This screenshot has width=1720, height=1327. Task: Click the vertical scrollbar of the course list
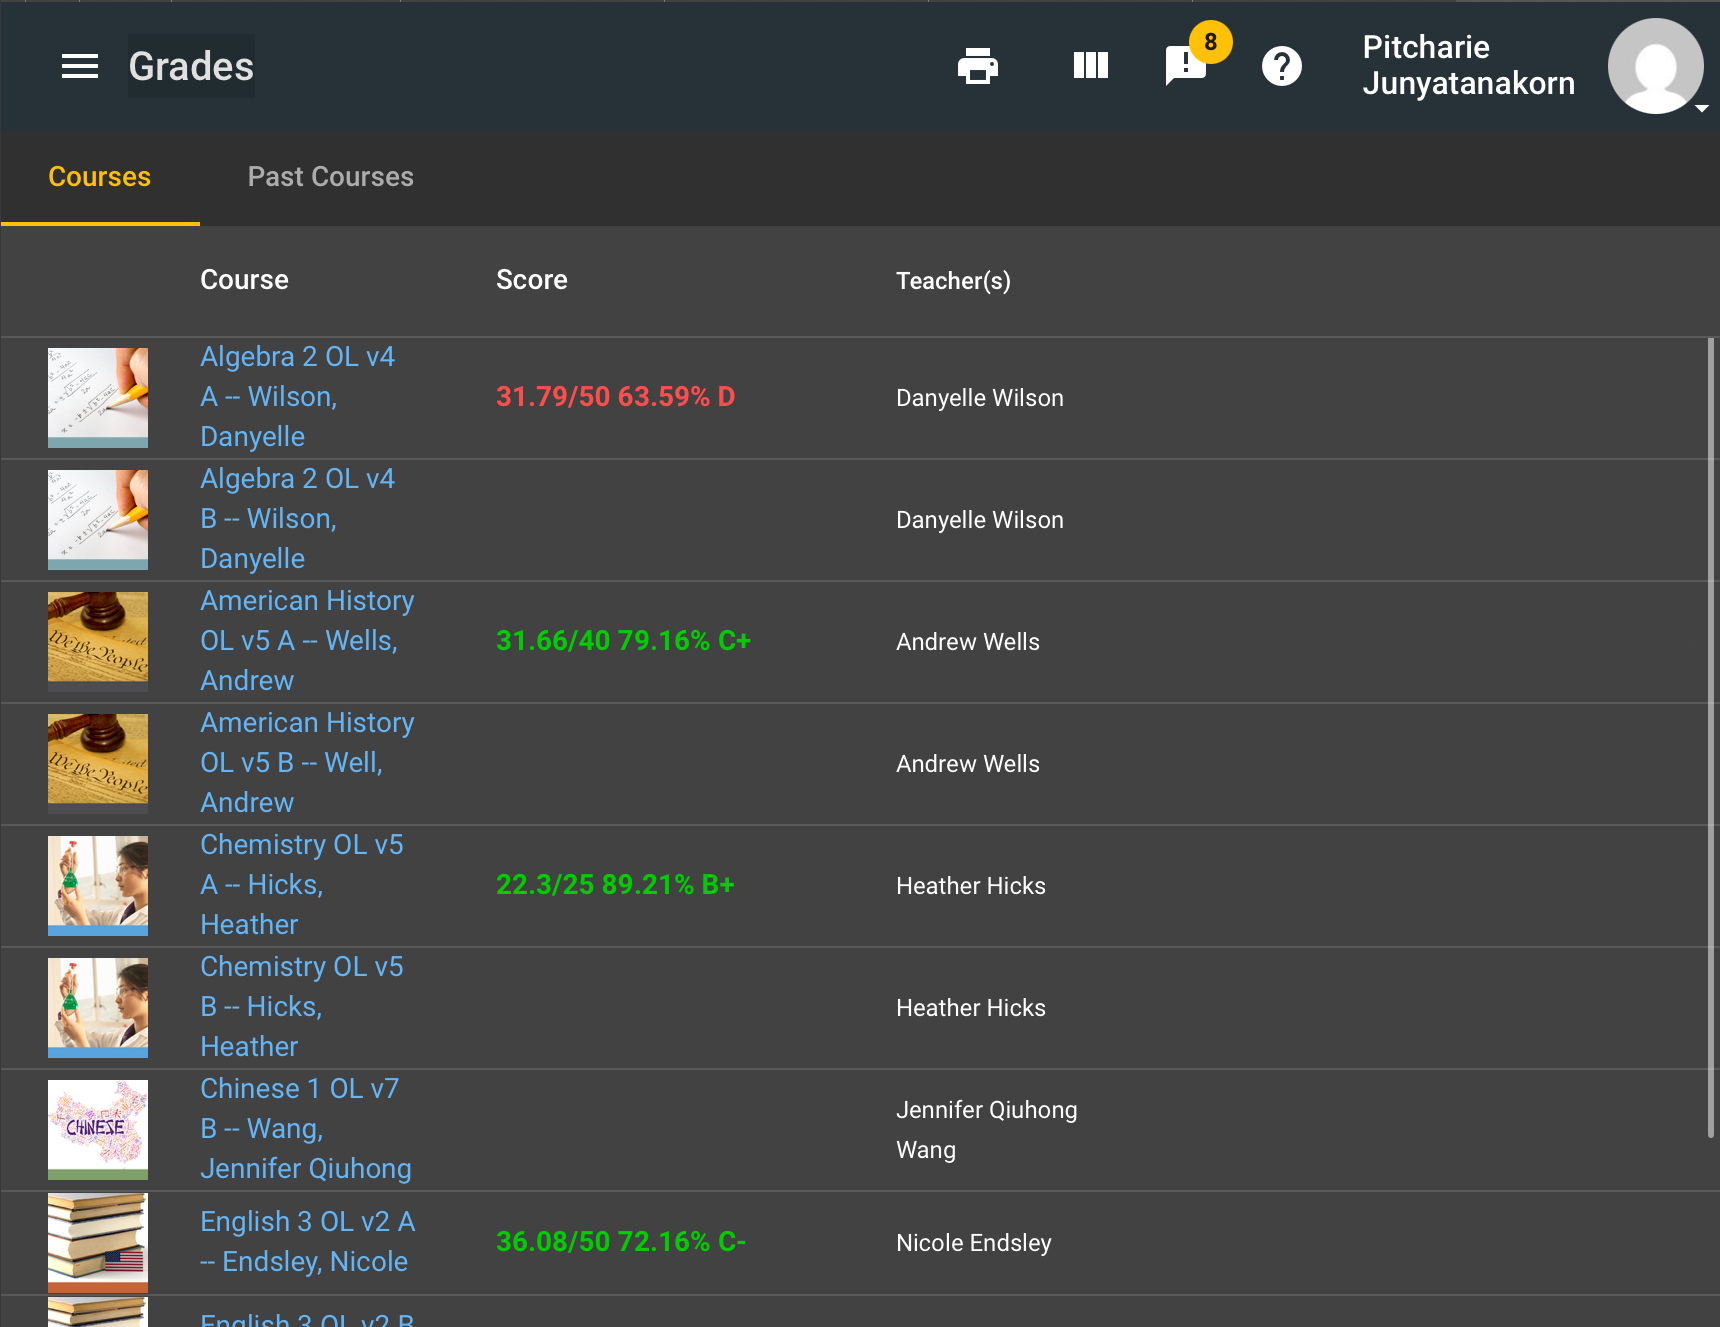pyautogui.click(x=1711, y=738)
